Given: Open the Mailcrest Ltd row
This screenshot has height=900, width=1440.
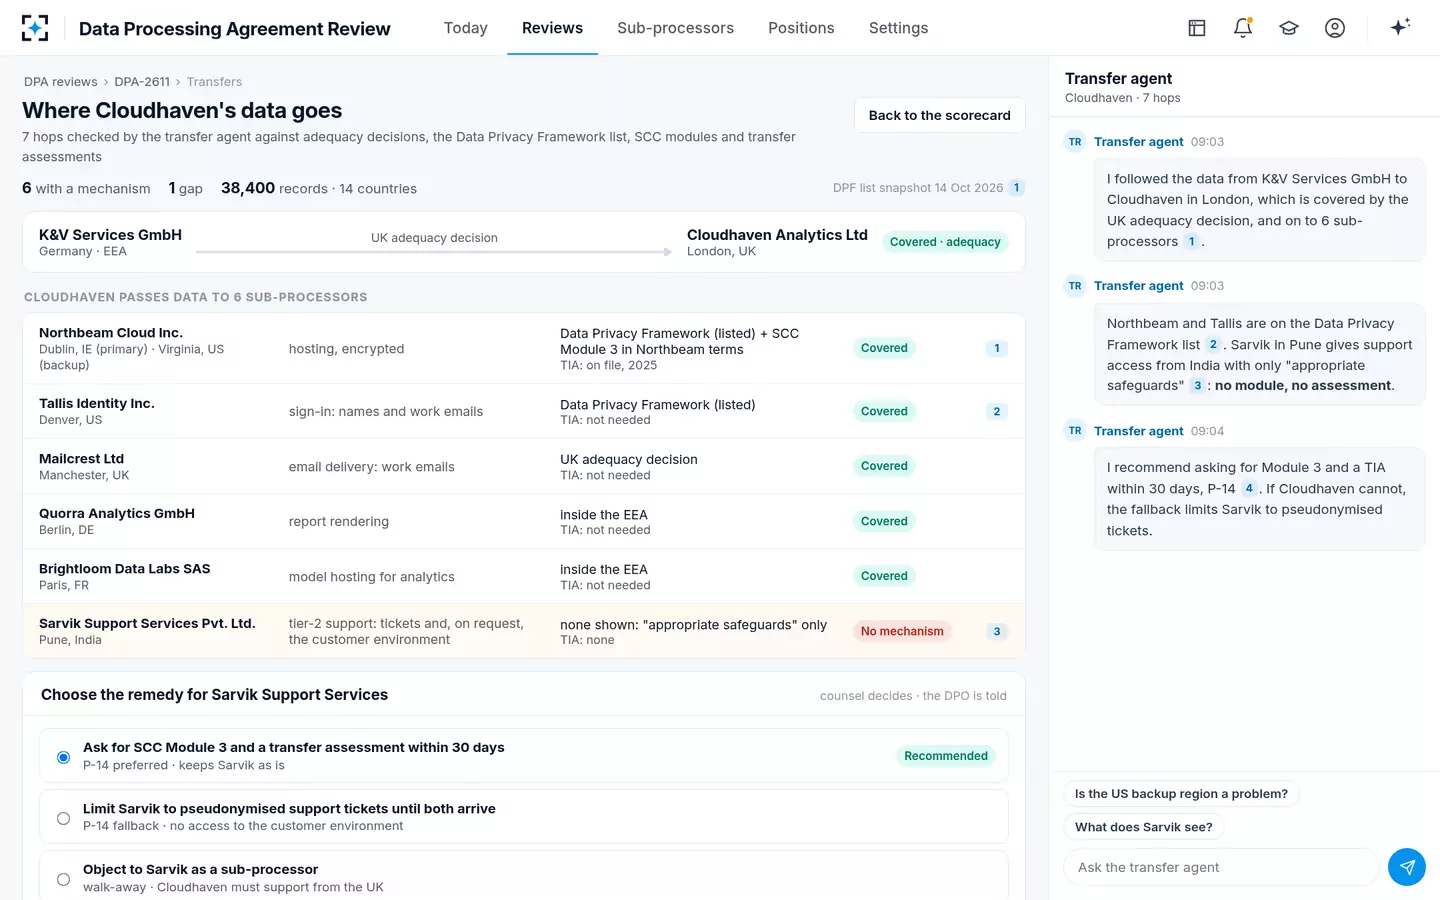Looking at the screenshot, I should (x=524, y=466).
